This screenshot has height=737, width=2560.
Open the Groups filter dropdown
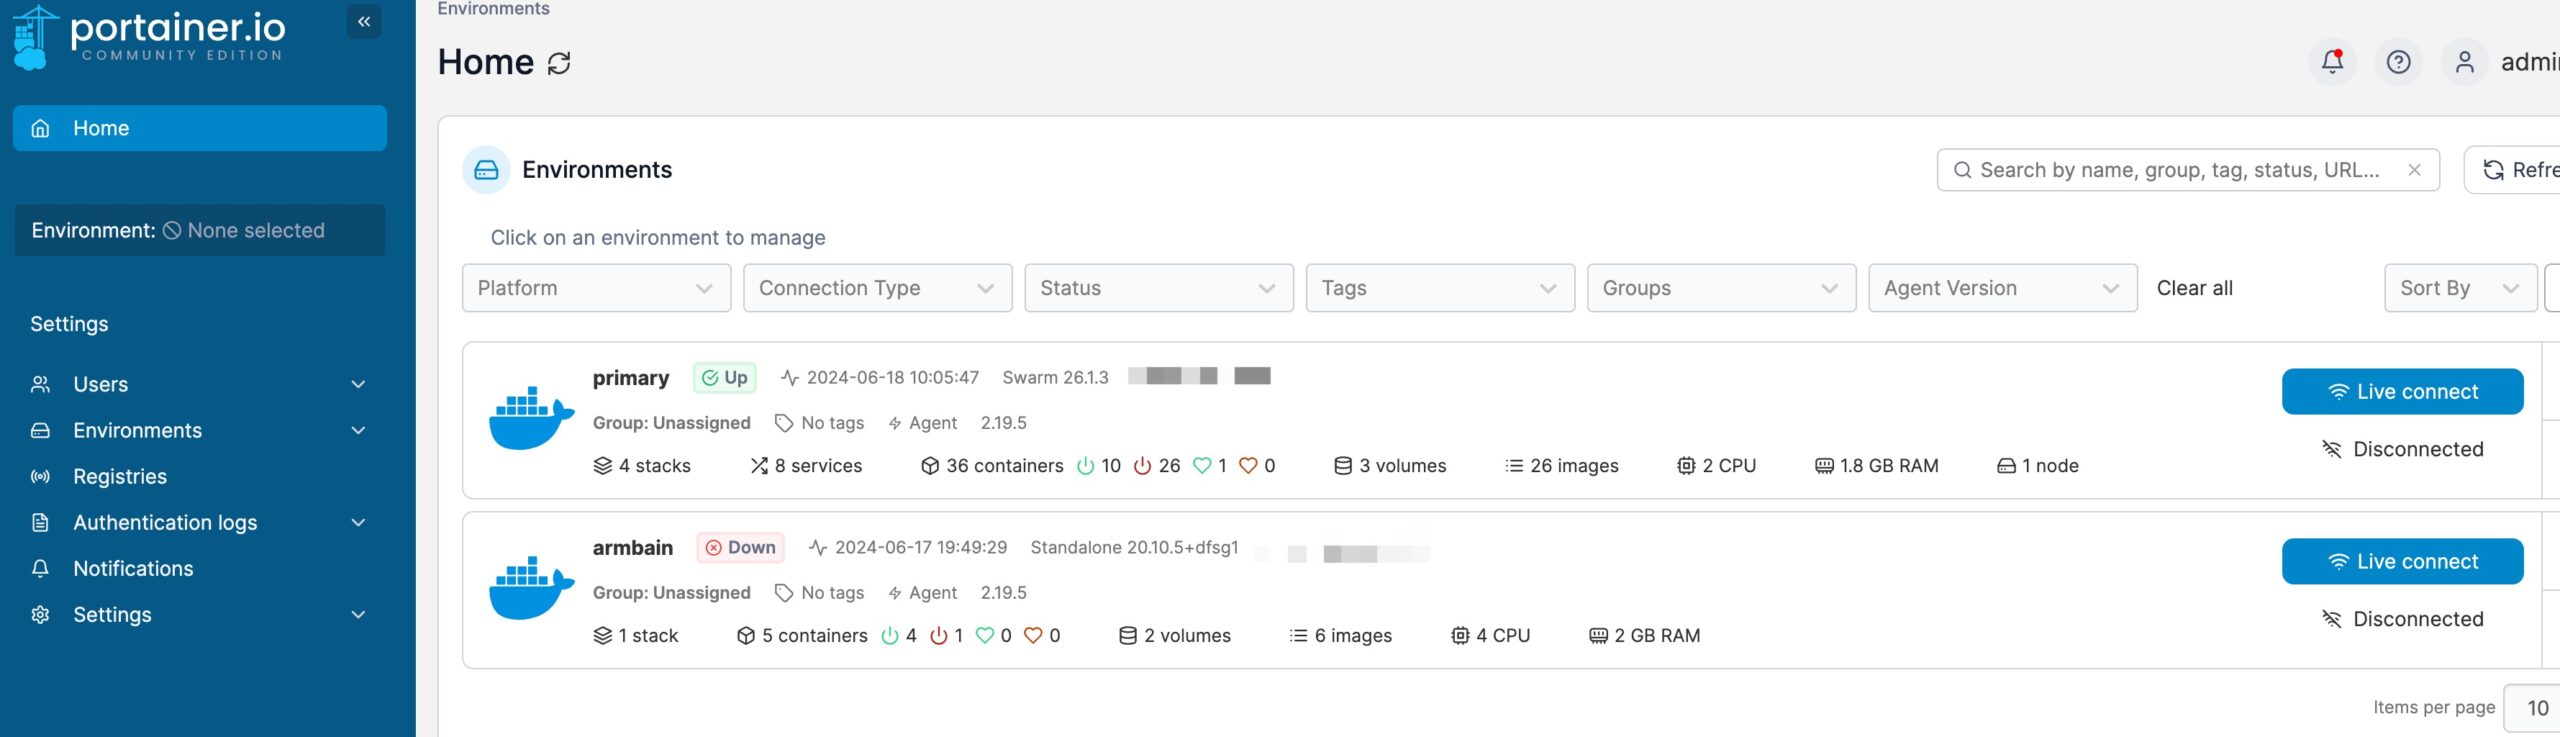pos(1722,288)
